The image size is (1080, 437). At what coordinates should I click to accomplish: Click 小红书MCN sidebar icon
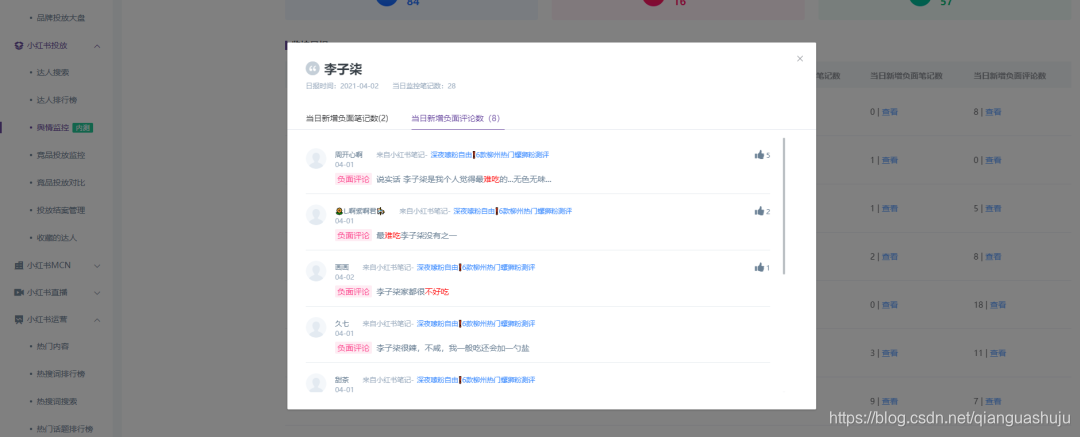click(19, 265)
